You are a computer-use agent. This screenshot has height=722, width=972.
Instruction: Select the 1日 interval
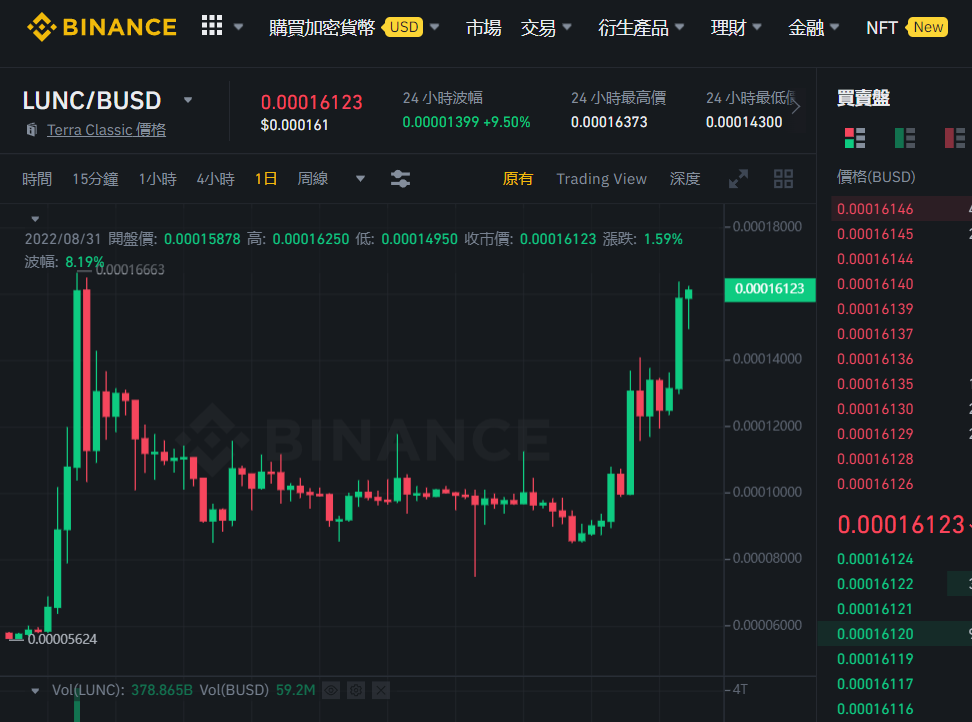[266, 179]
